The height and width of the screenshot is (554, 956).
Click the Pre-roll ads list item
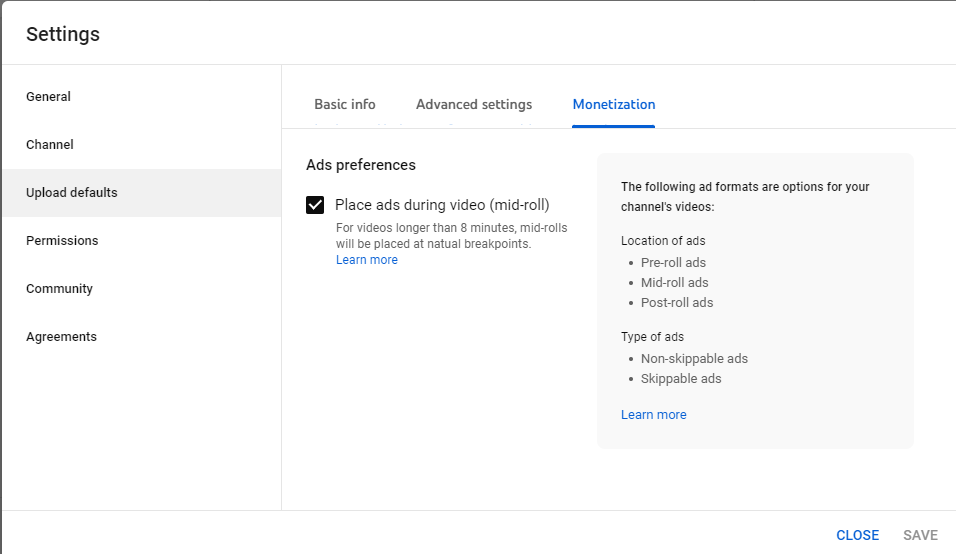point(673,263)
